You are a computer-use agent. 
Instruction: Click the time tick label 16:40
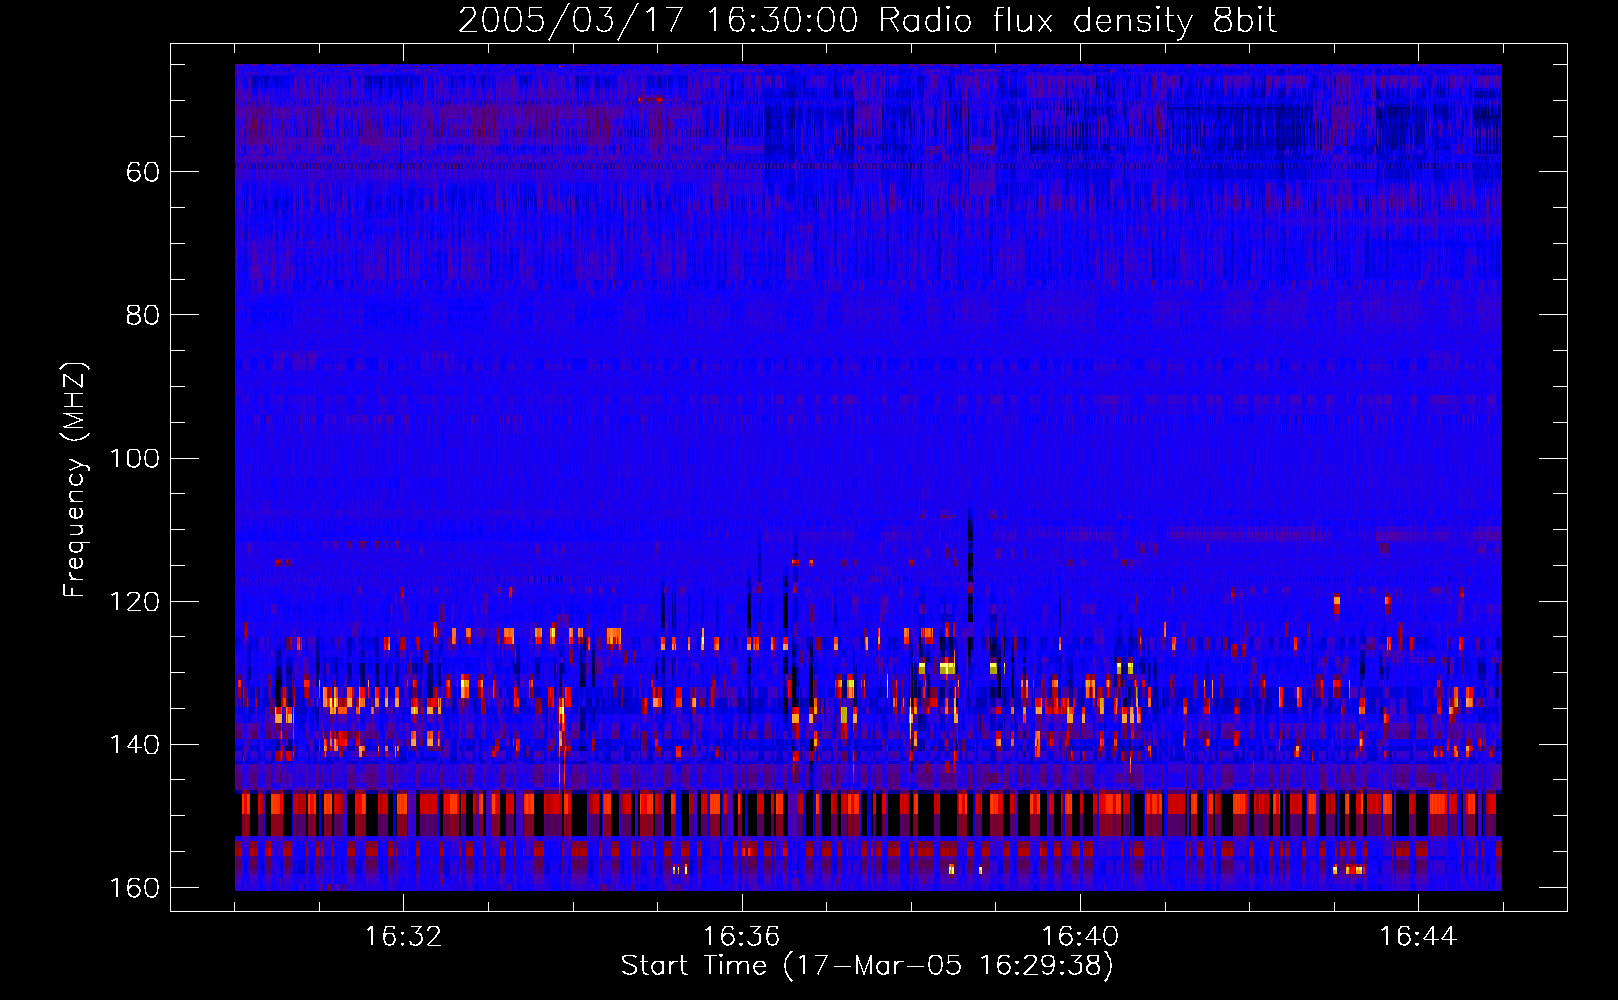pos(1080,937)
